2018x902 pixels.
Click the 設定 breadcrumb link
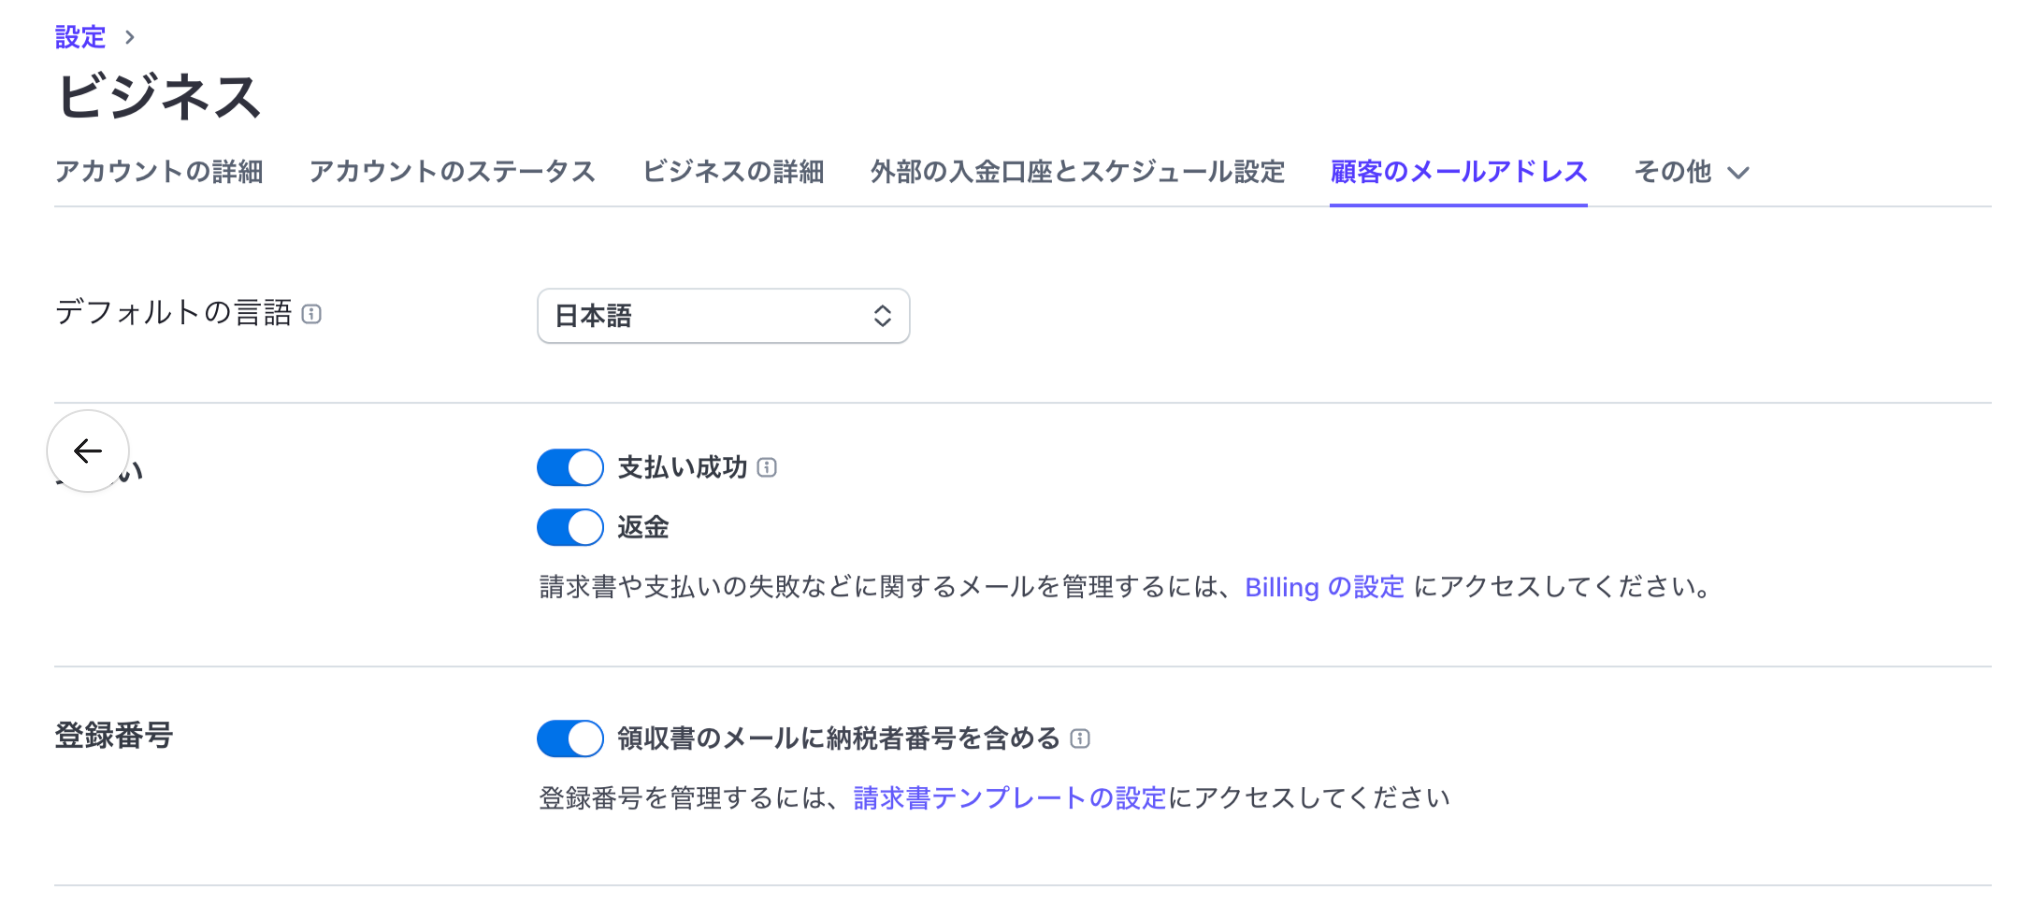click(80, 37)
